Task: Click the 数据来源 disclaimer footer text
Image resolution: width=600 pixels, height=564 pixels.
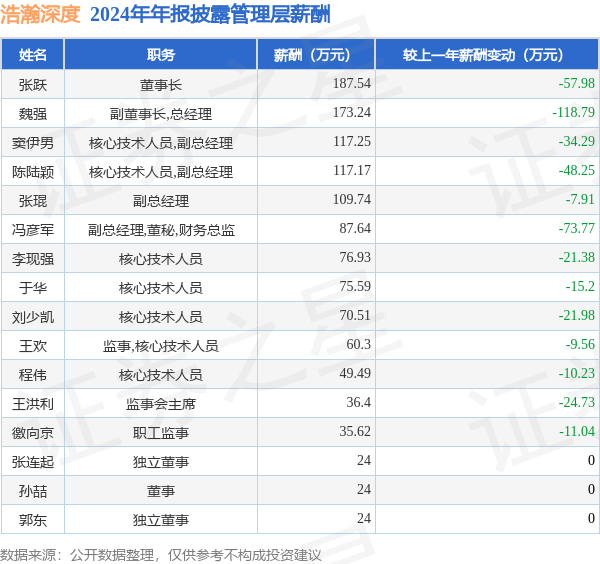Action: point(161,555)
